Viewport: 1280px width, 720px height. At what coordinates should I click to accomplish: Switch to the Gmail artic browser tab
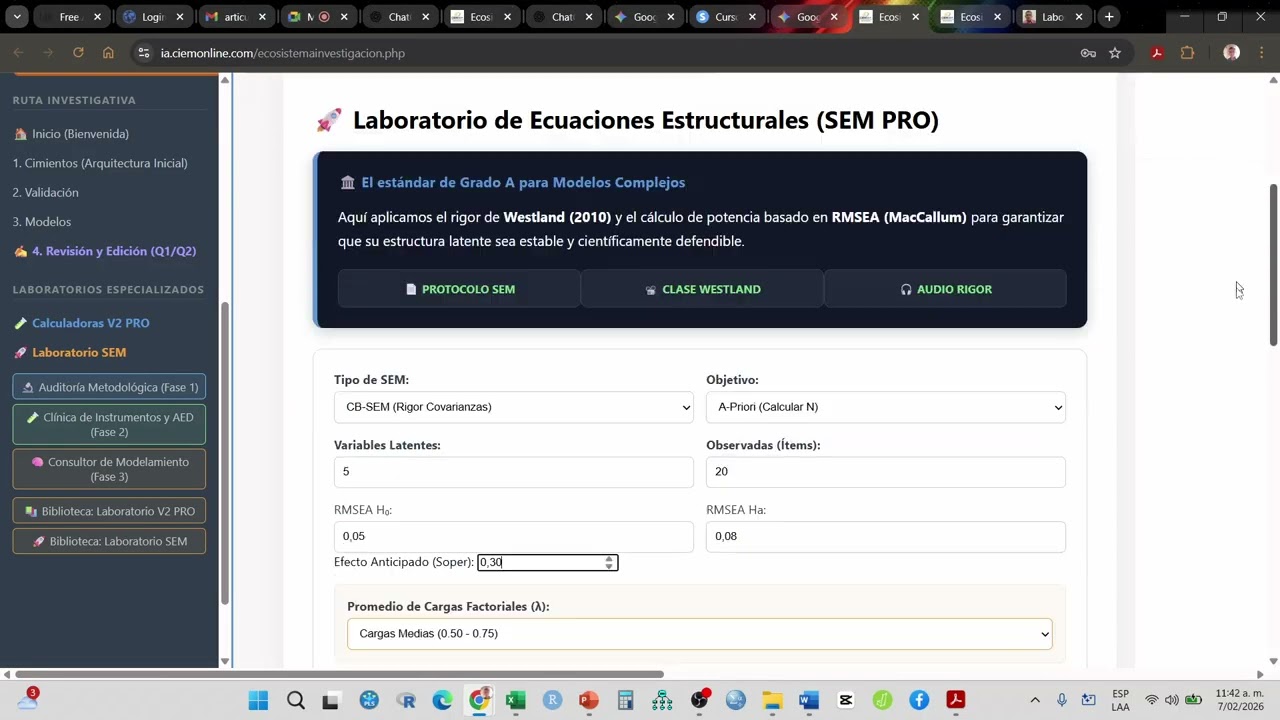(236, 17)
